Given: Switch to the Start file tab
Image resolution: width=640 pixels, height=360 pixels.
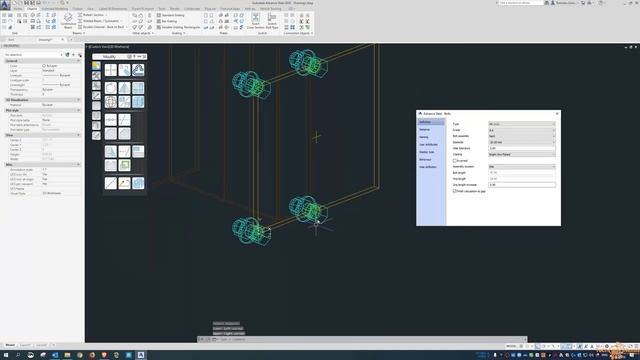Looking at the screenshot, I should [x=11, y=40].
